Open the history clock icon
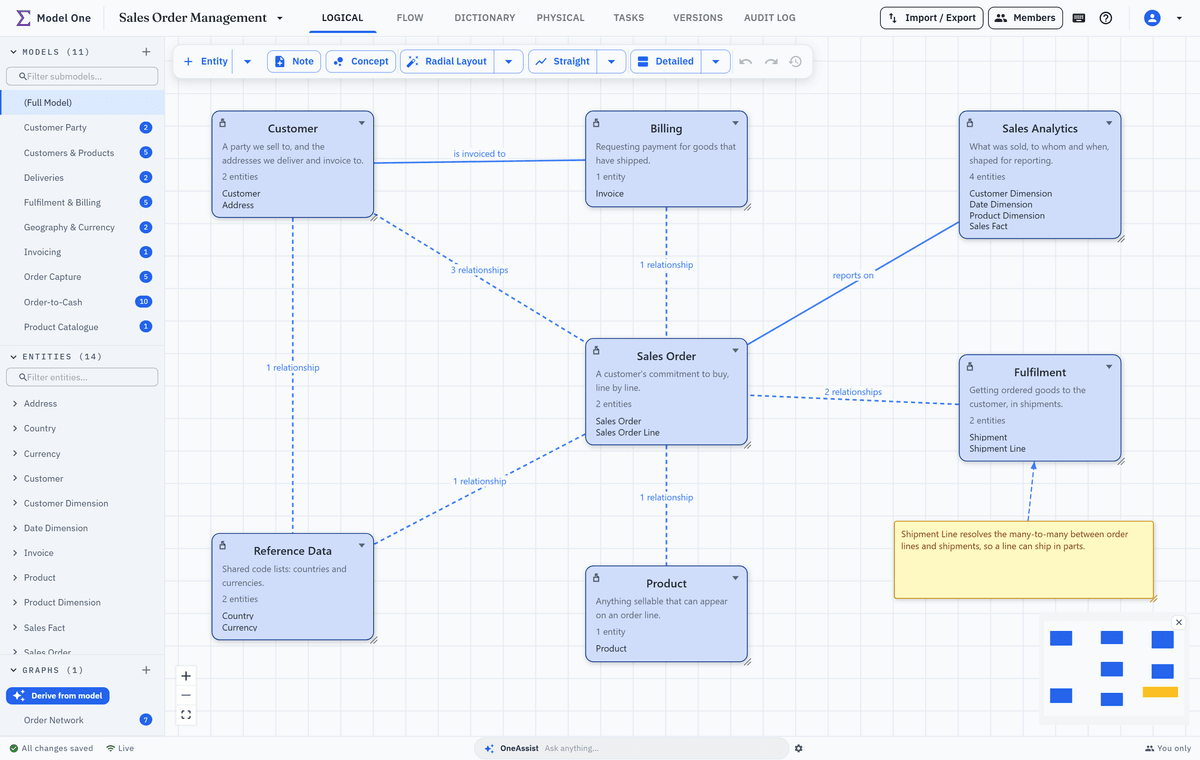This screenshot has width=1200, height=760. pos(795,61)
